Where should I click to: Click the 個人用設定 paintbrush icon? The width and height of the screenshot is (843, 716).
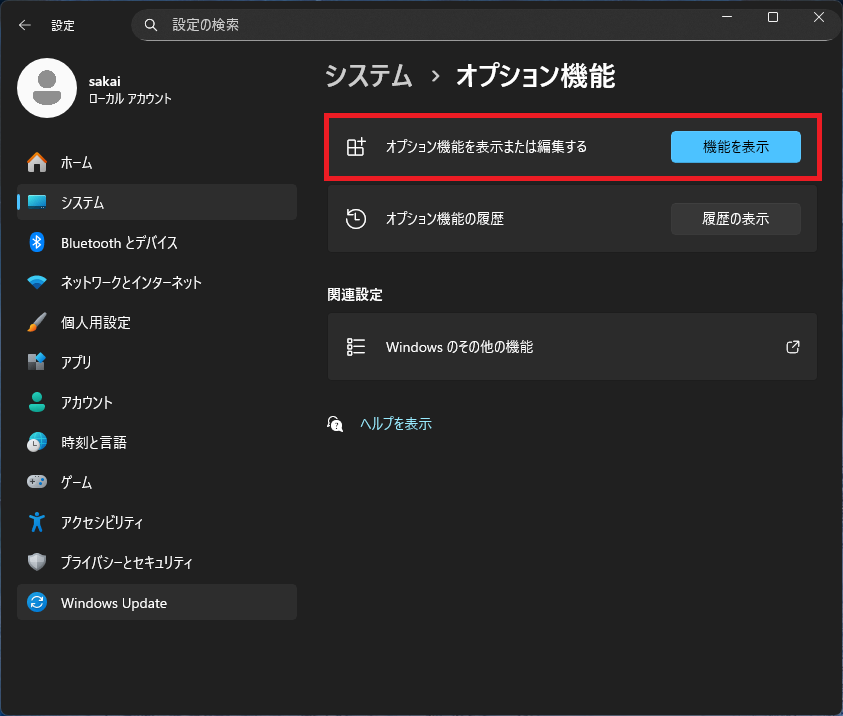click(x=37, y=322)
